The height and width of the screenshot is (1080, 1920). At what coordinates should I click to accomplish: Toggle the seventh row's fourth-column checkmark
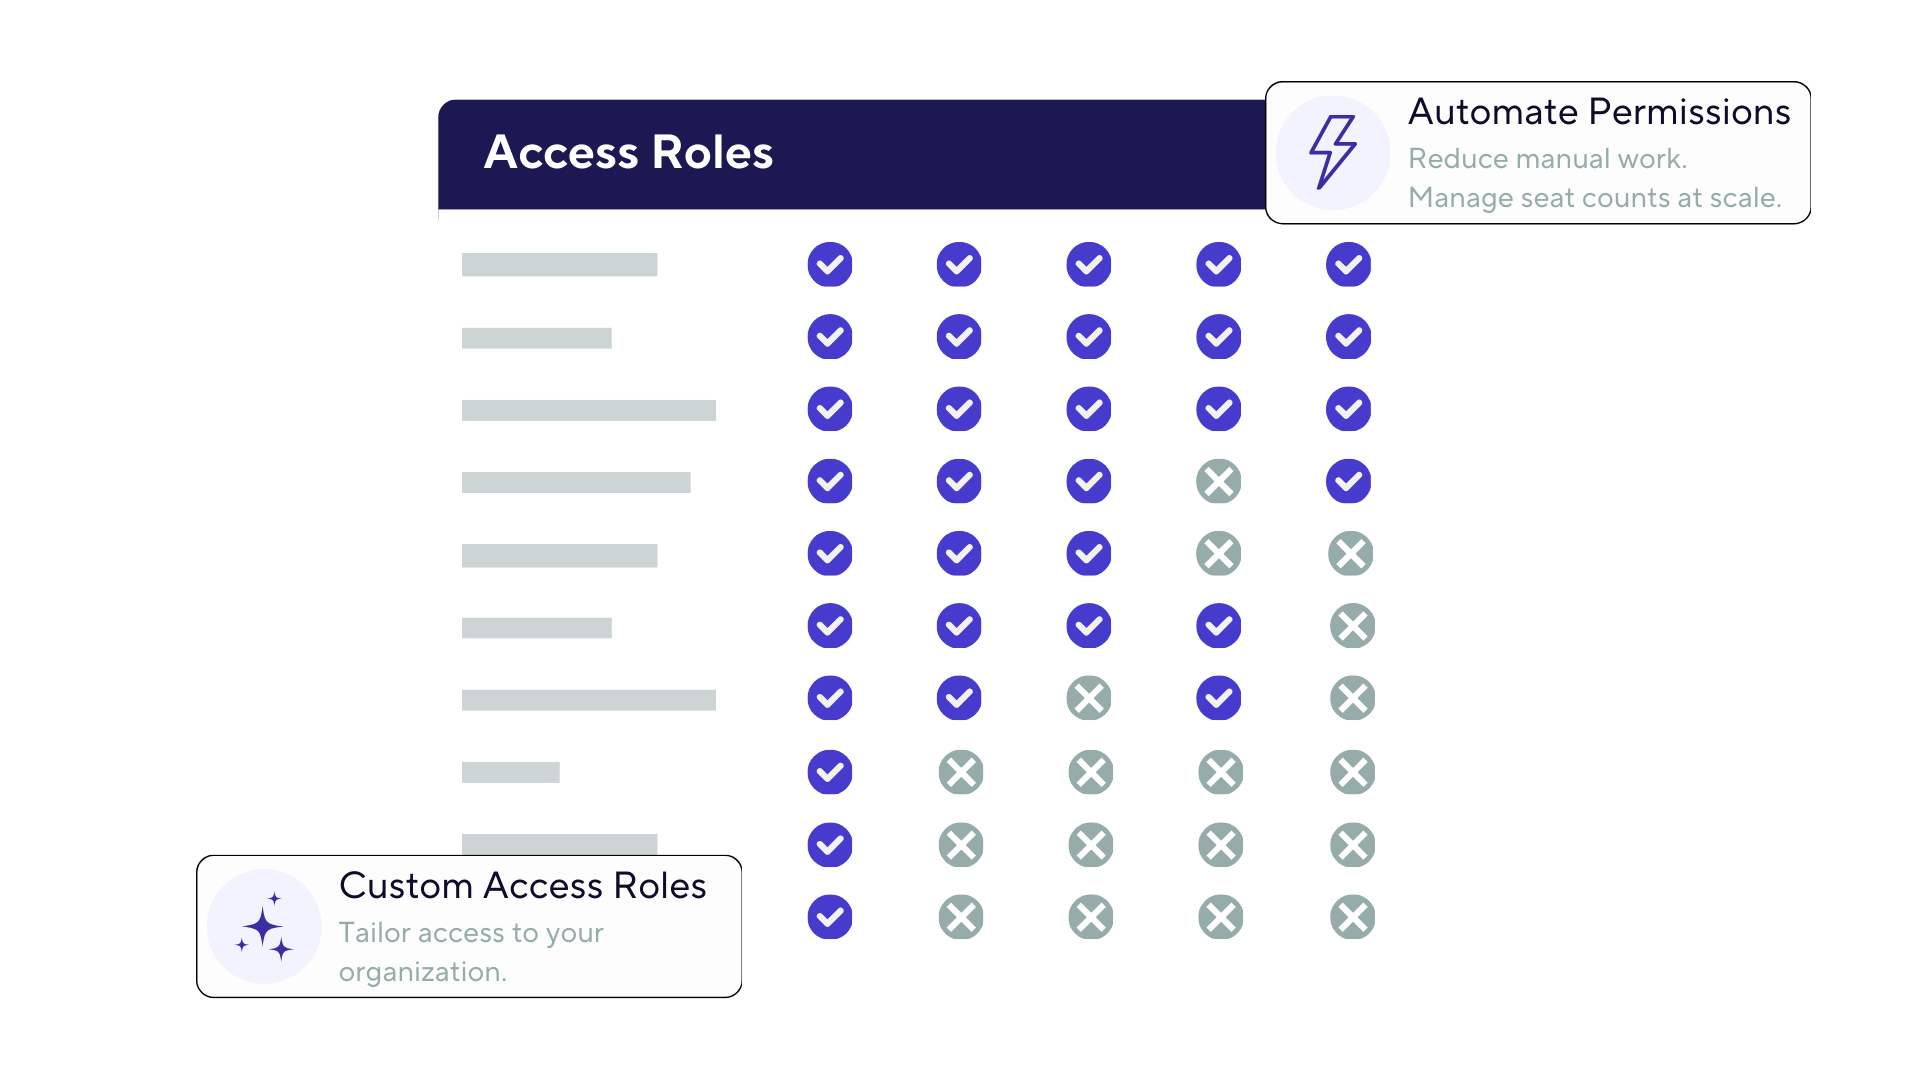point(1218,699)
